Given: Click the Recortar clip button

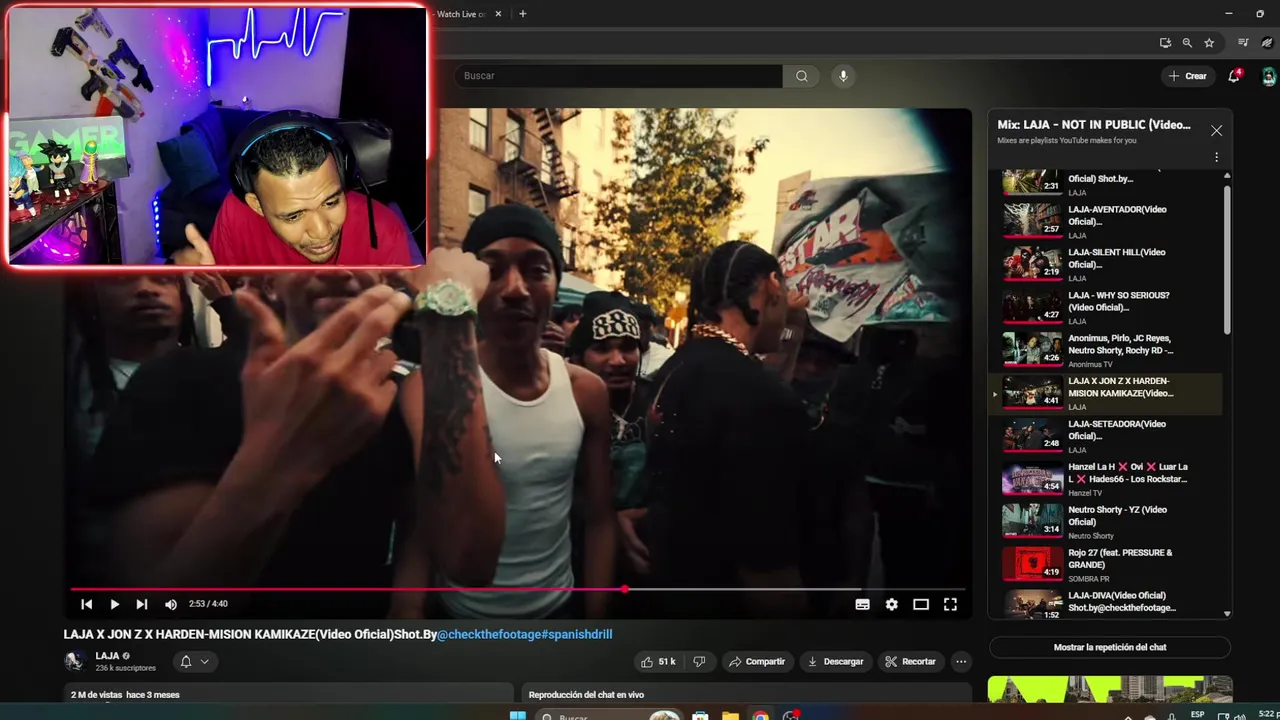Looking at the screenshot, I should tap(910, 661).
